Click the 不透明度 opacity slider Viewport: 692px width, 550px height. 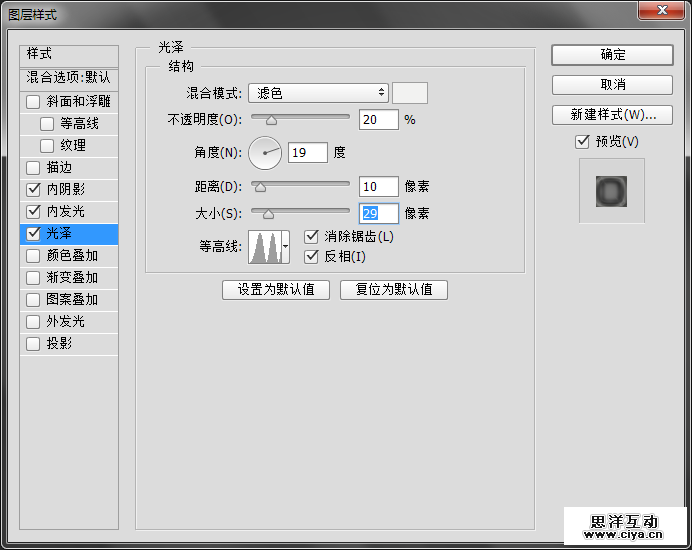tap(300, 119)
